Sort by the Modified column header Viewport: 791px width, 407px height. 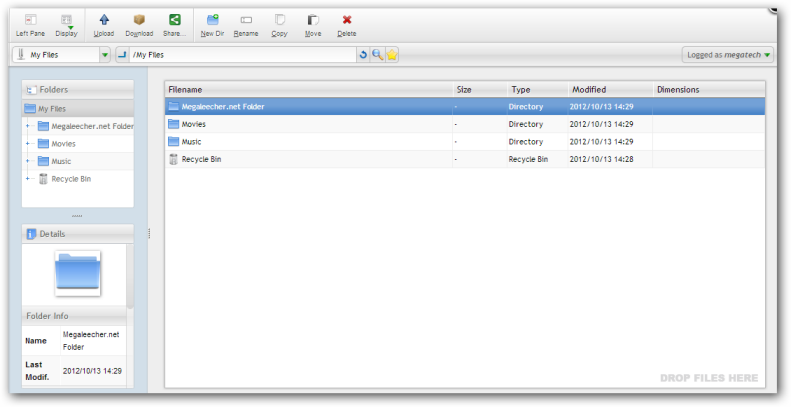point(610,90)
